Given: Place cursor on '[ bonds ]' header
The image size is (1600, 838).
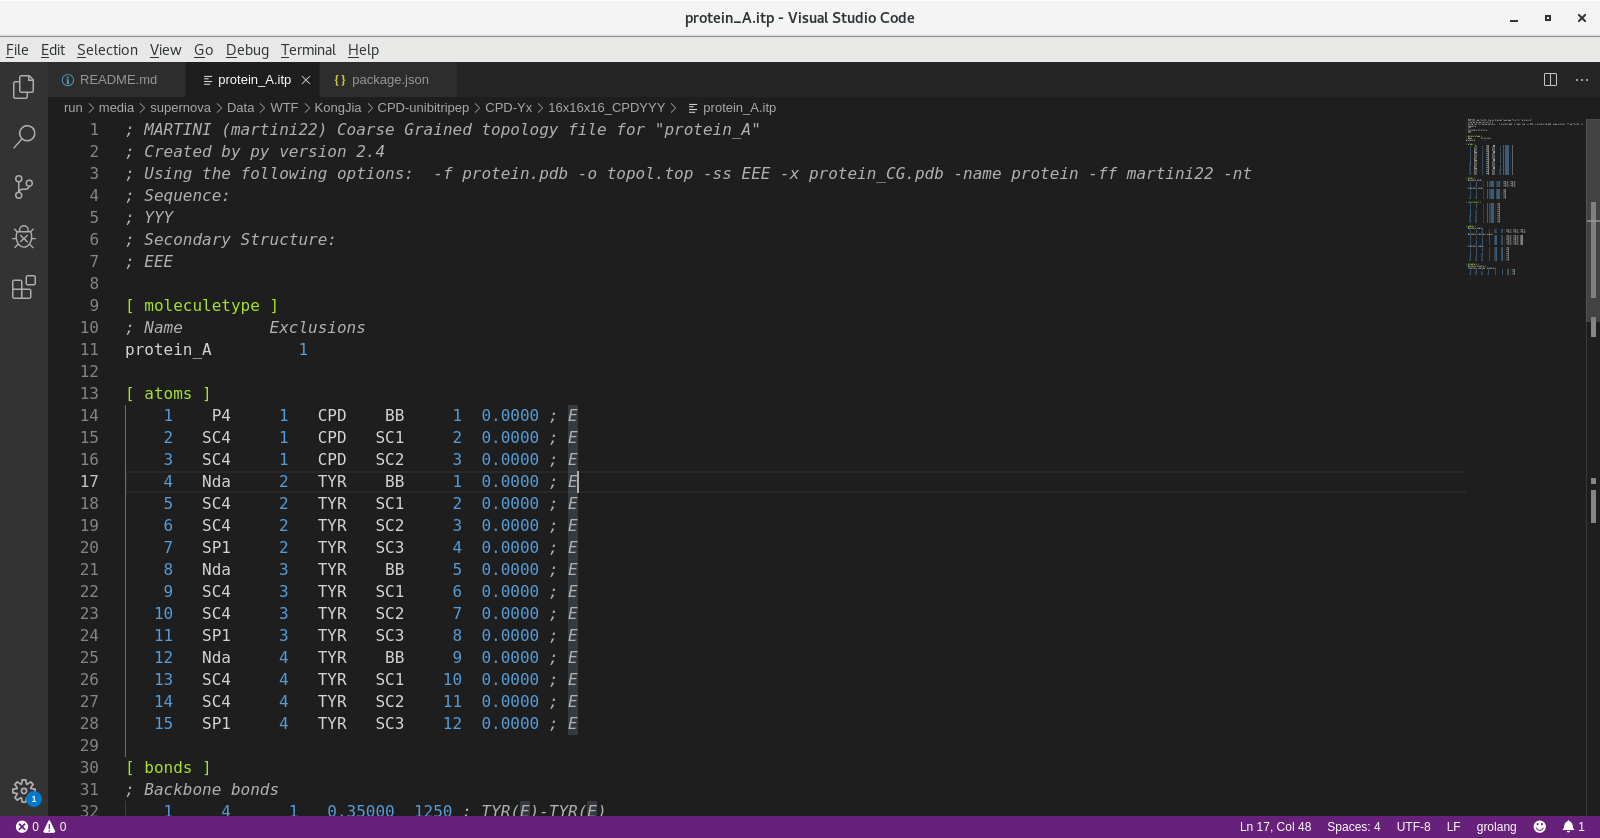Looking at the screenshot, I should coord(168,768).
